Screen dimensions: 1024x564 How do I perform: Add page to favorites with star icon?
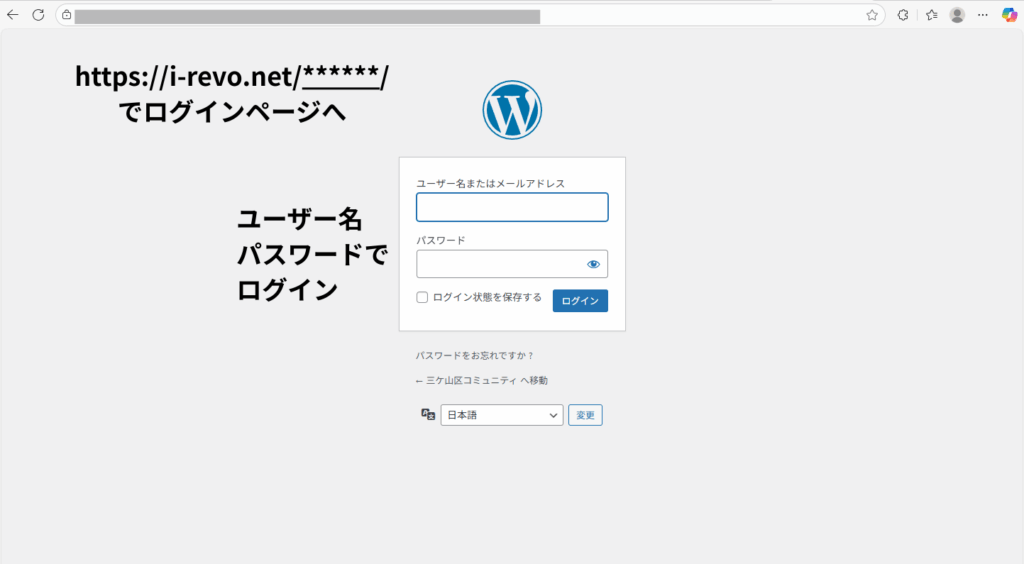click(872, 15)
